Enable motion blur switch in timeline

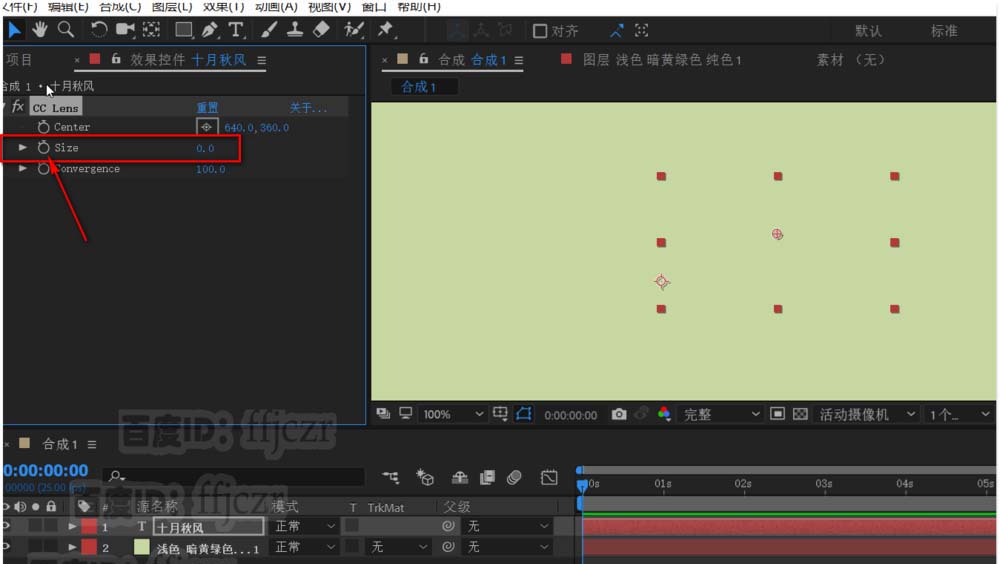pyautogui.click(x=514, y=477)
